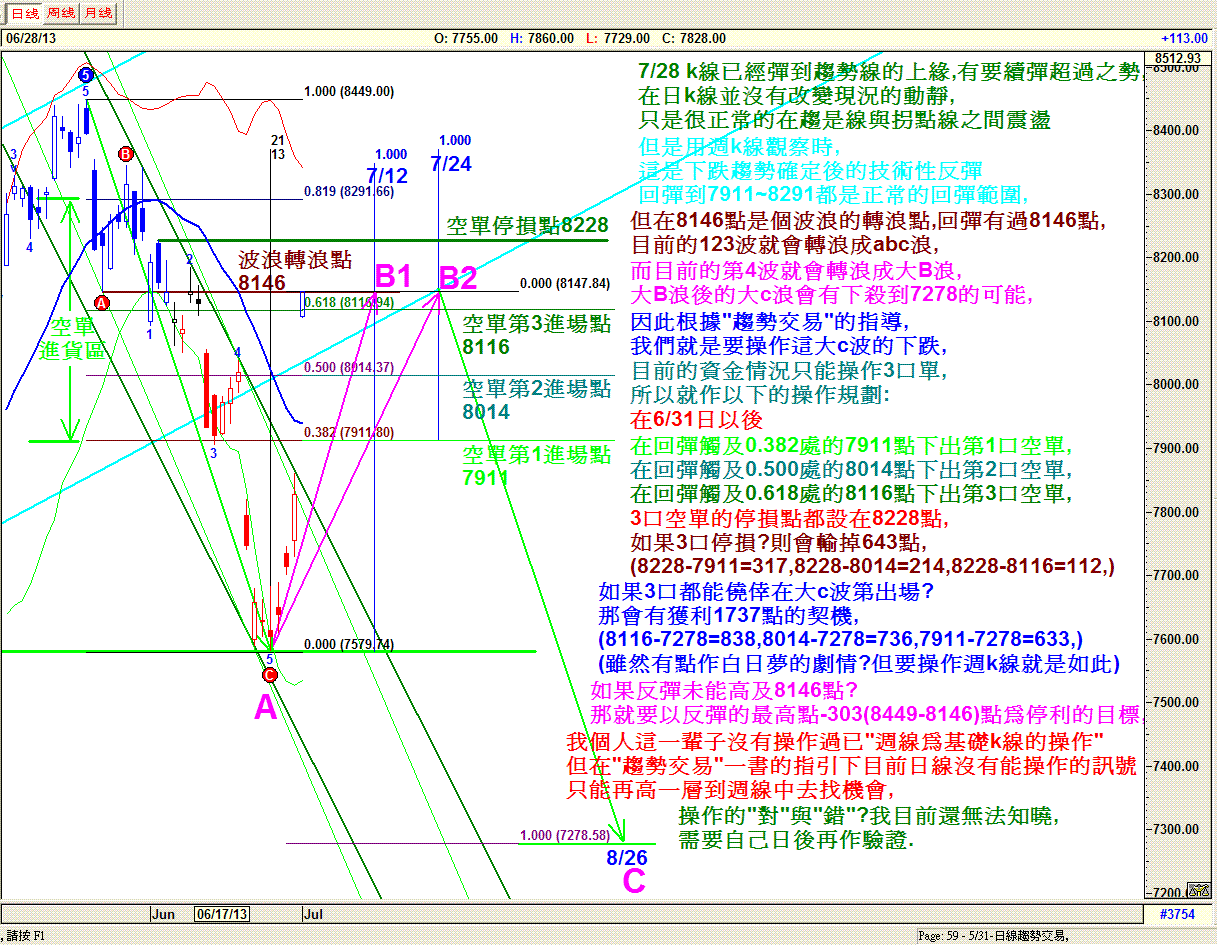The width and height of the screenshot is (1217, 948).
Task: Click the Close value C: 7828.00
Action: coord(694,38)
